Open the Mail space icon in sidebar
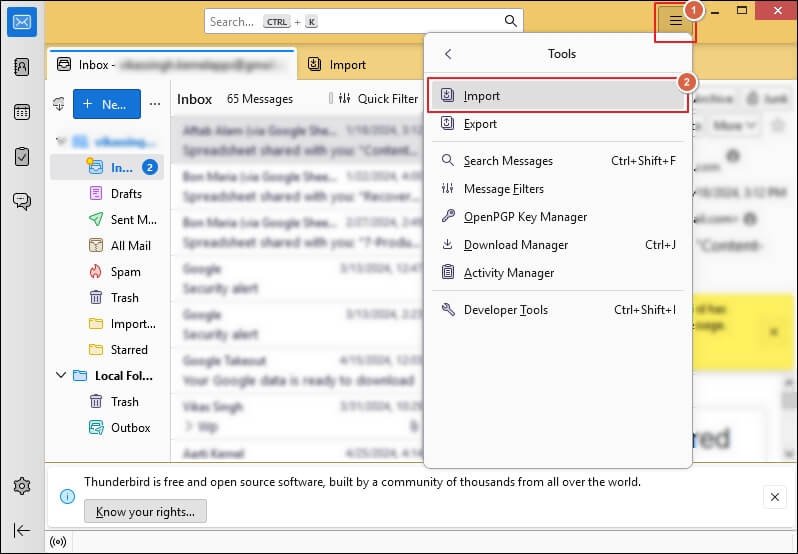Screen dimensions: 798x554 pyautogui.click(x=22, y=22)
